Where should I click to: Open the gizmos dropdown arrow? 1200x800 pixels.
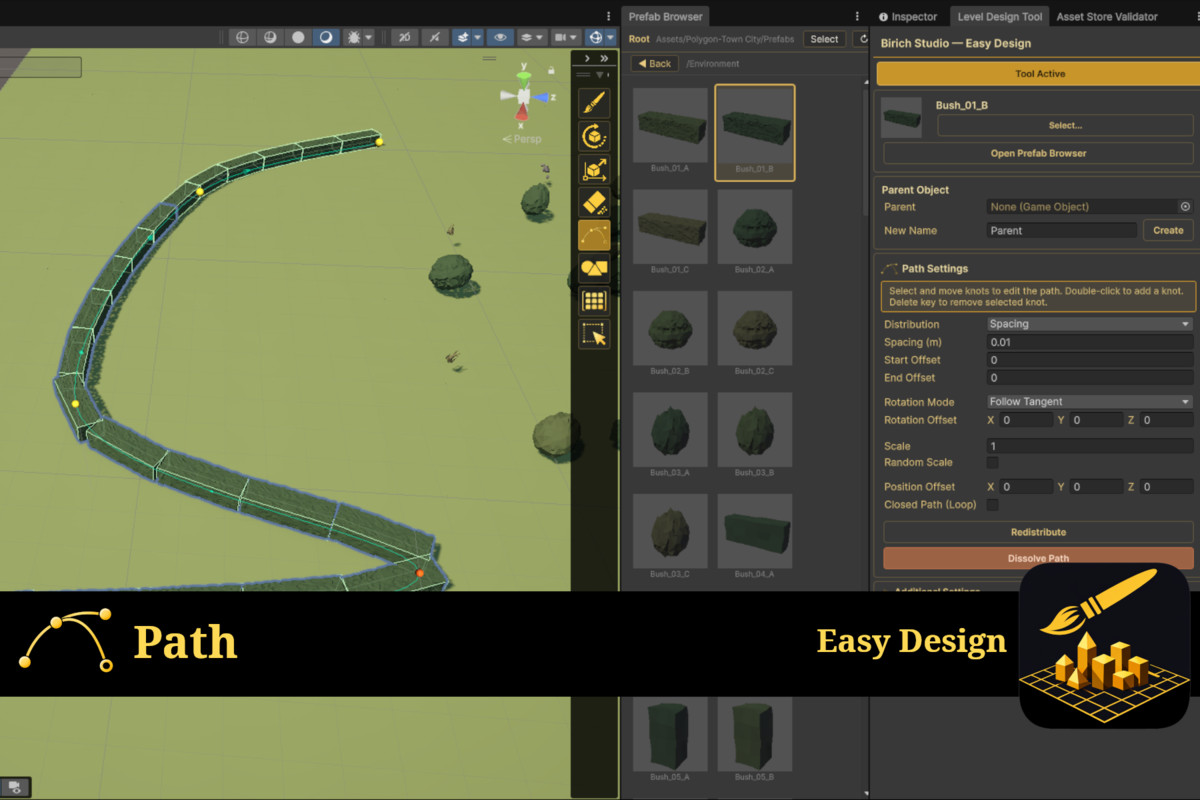(x=611, y=37)
